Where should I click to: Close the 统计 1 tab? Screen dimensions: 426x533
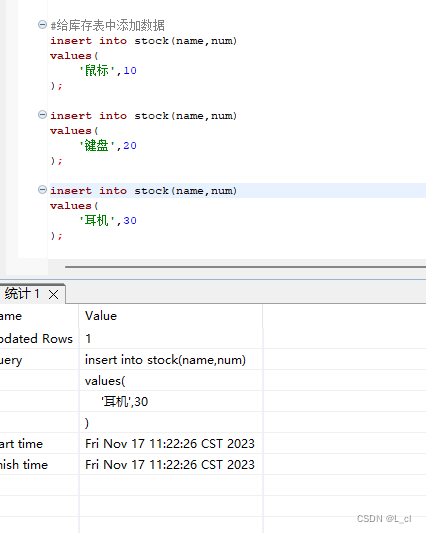click(x=53, y=294)
